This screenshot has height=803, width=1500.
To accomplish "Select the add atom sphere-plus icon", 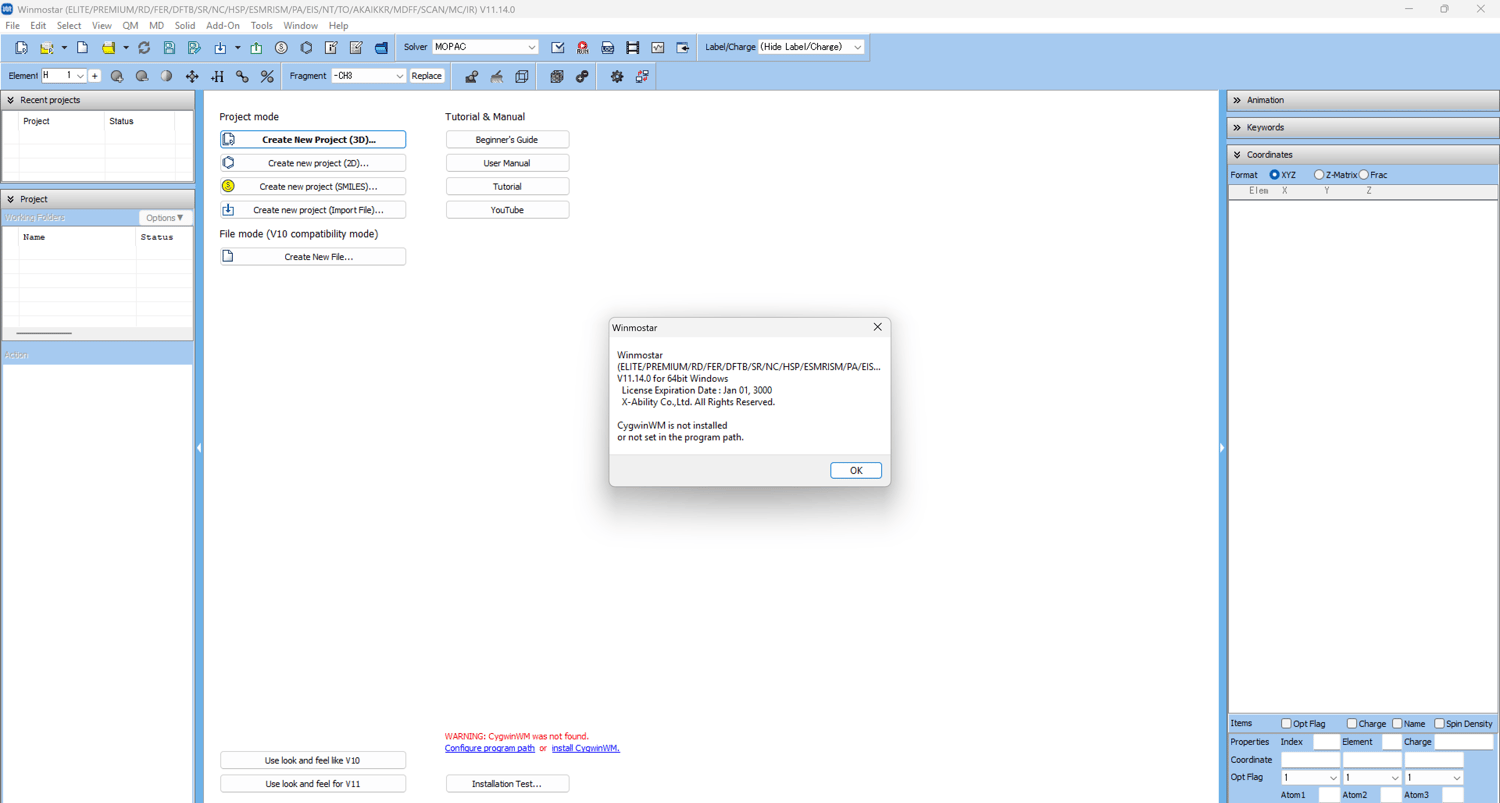I will (x=117, y=76).
